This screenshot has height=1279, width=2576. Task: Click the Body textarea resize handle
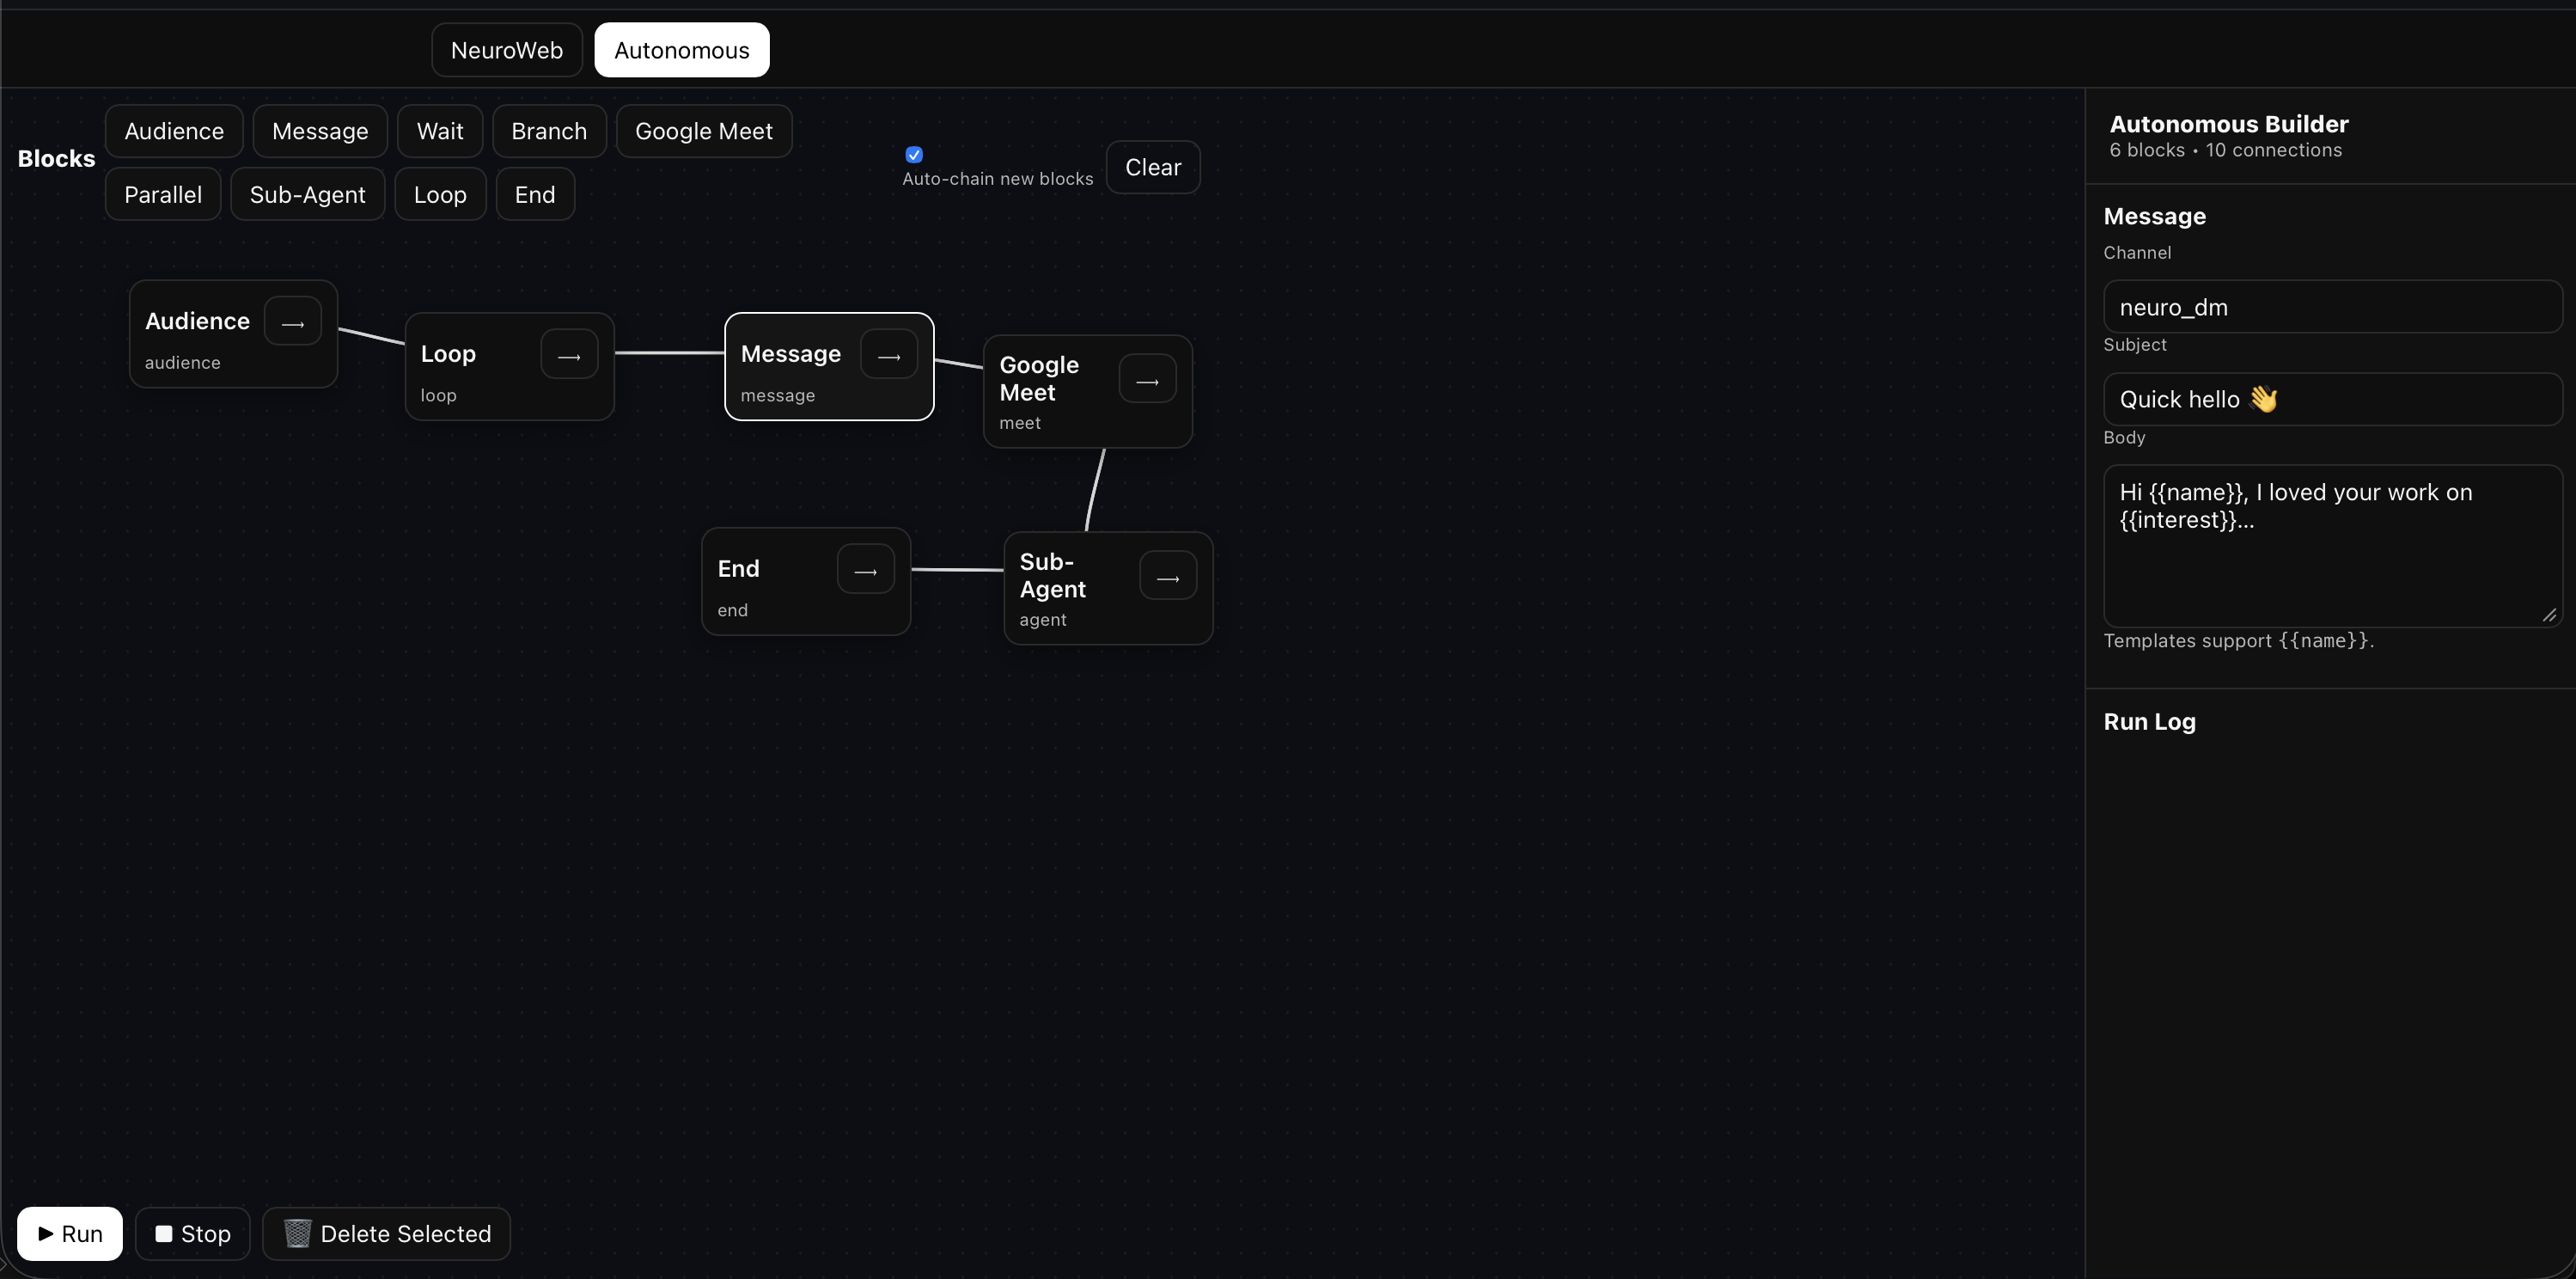point(2549,615)
